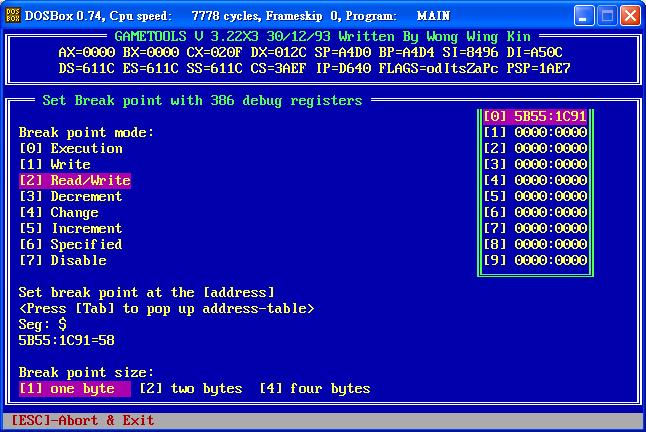The image size is (646, 432).
Task: Pick the Decrement break point mode
Action: (x=71, y=196)
